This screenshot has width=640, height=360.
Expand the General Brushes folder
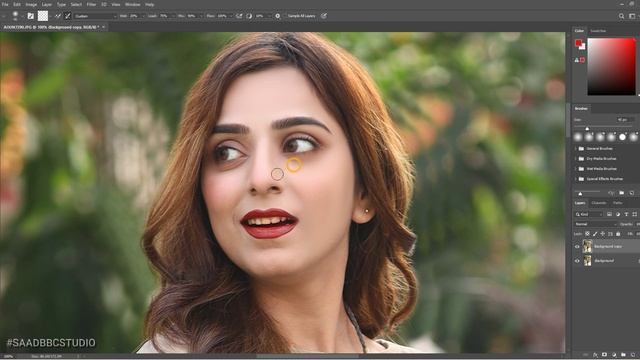tap(576, 149)
